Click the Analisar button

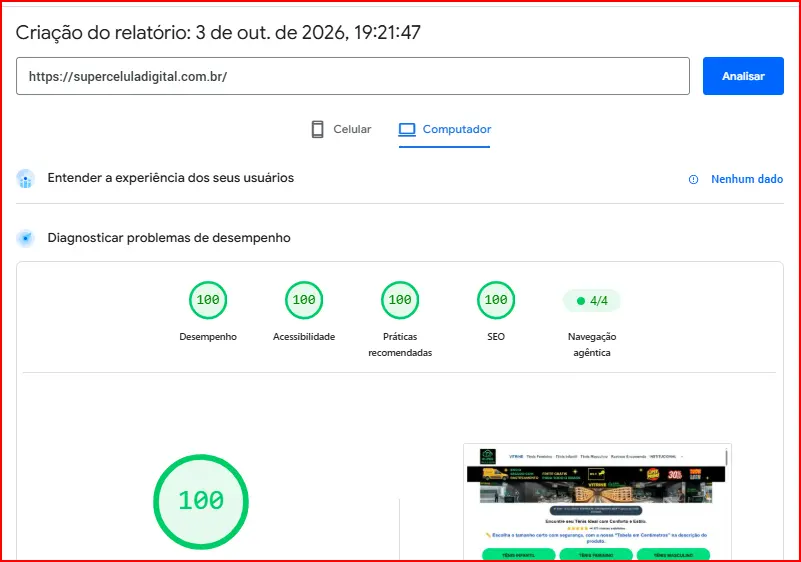coord(743,76)
